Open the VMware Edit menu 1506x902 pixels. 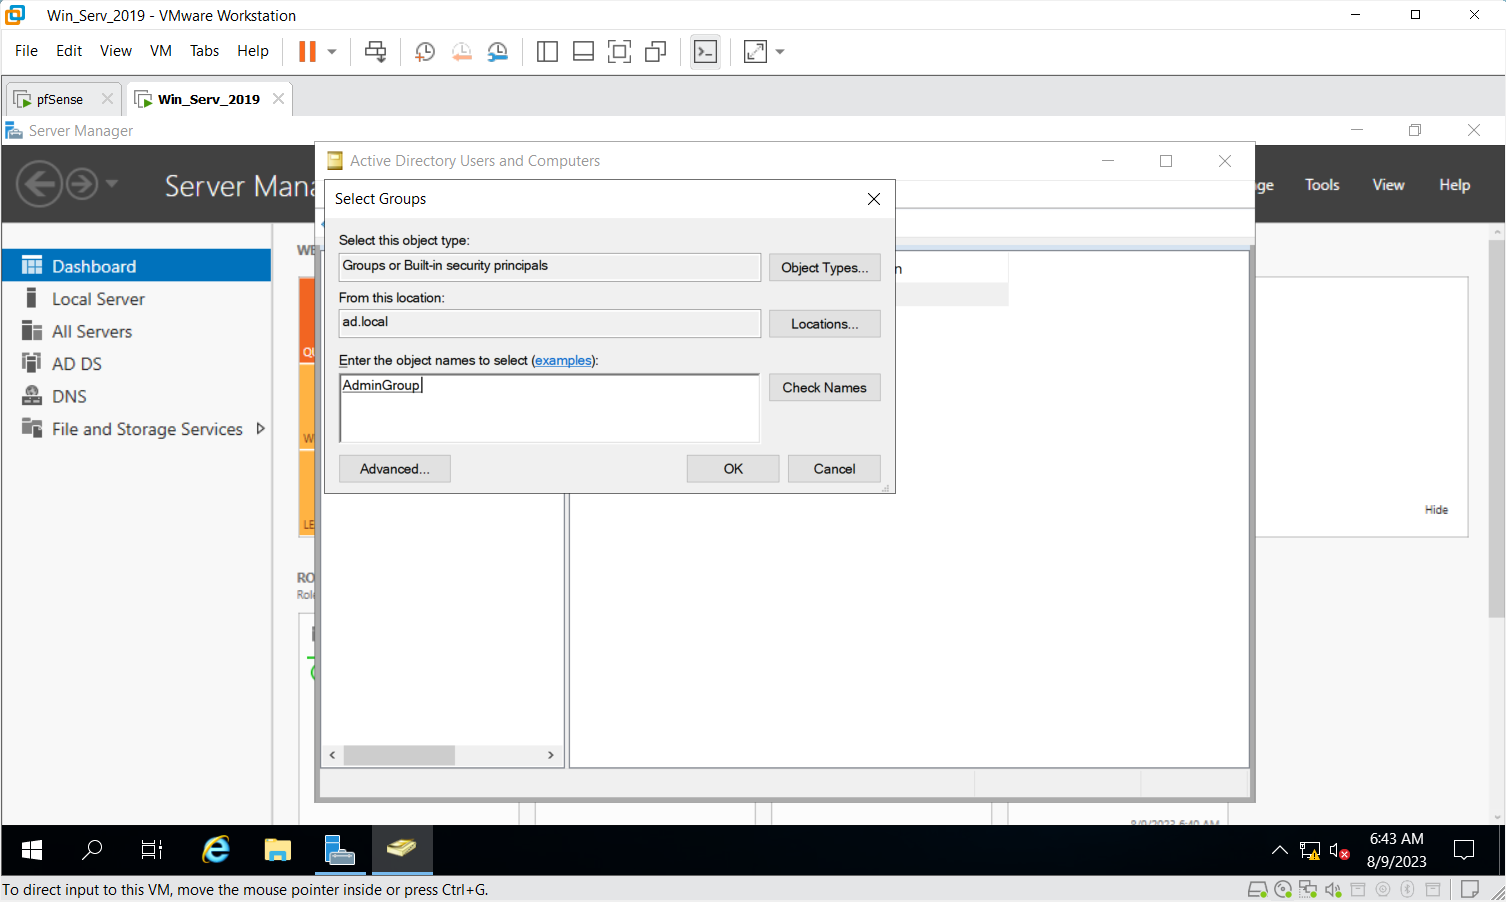69,51
